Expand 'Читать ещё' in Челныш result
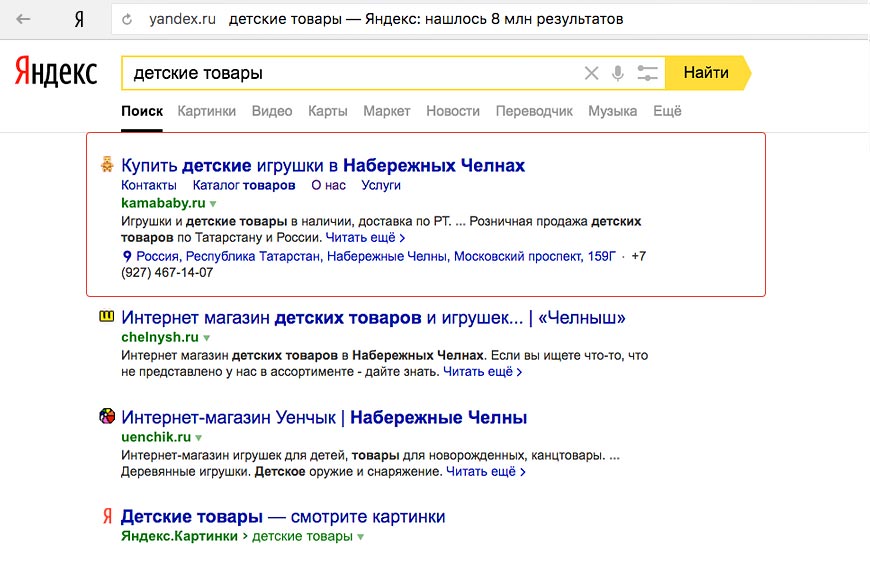Viewport: 870px width, 569px height. (x=482, y=372)
